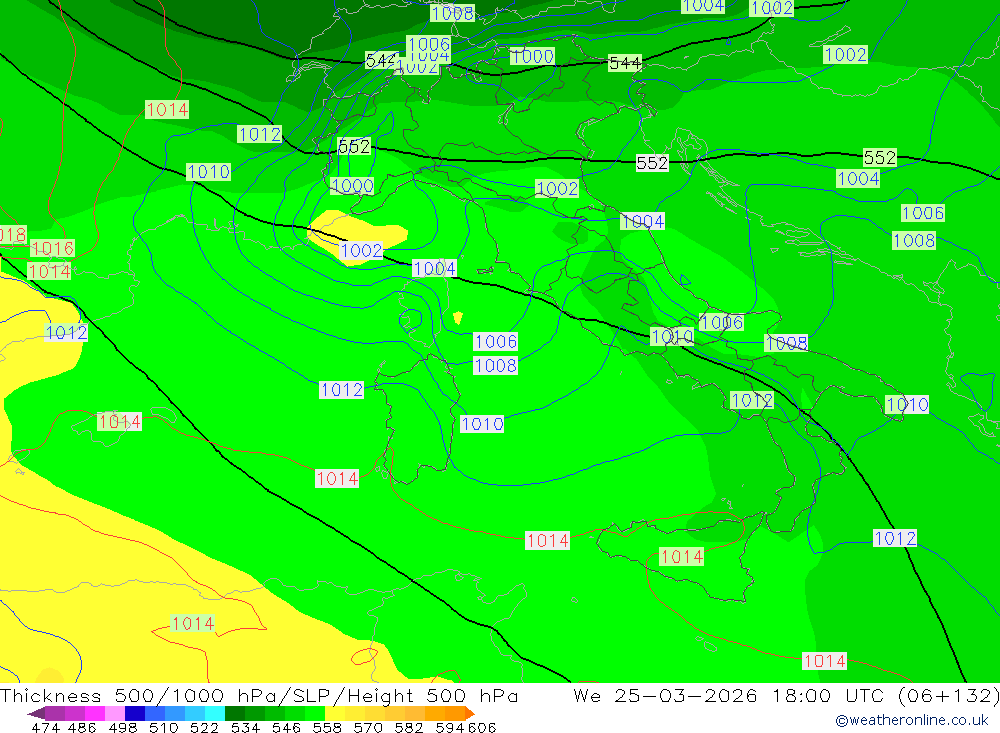Click the 1008 label directly above blue 1010

pos(496,366)
